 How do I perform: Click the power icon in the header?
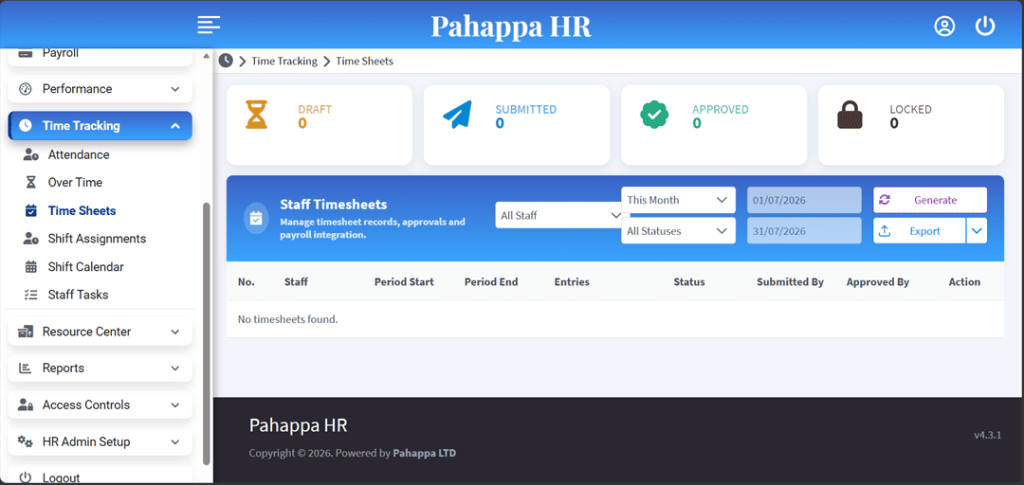(985, 26)
